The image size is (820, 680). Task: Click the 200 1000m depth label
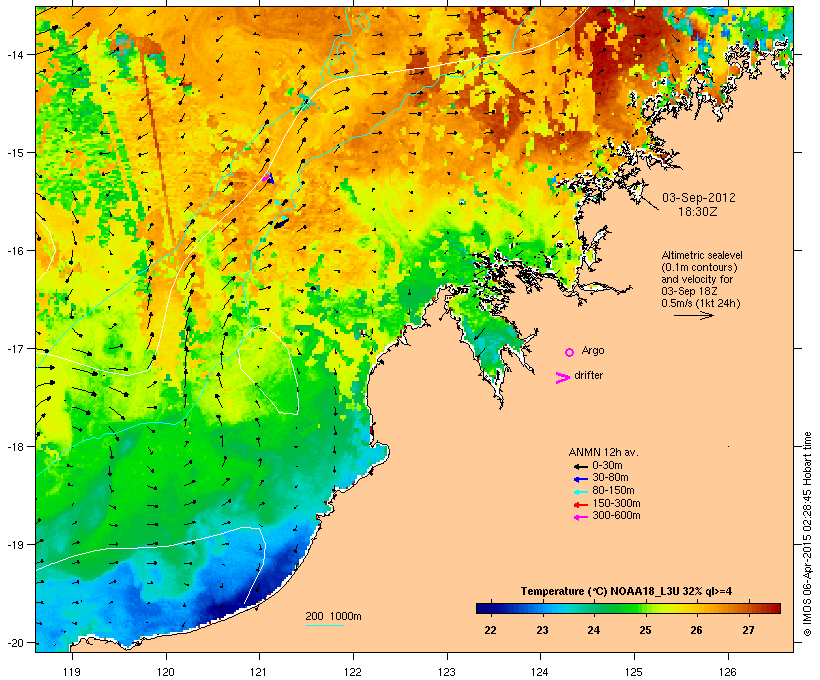333,616
